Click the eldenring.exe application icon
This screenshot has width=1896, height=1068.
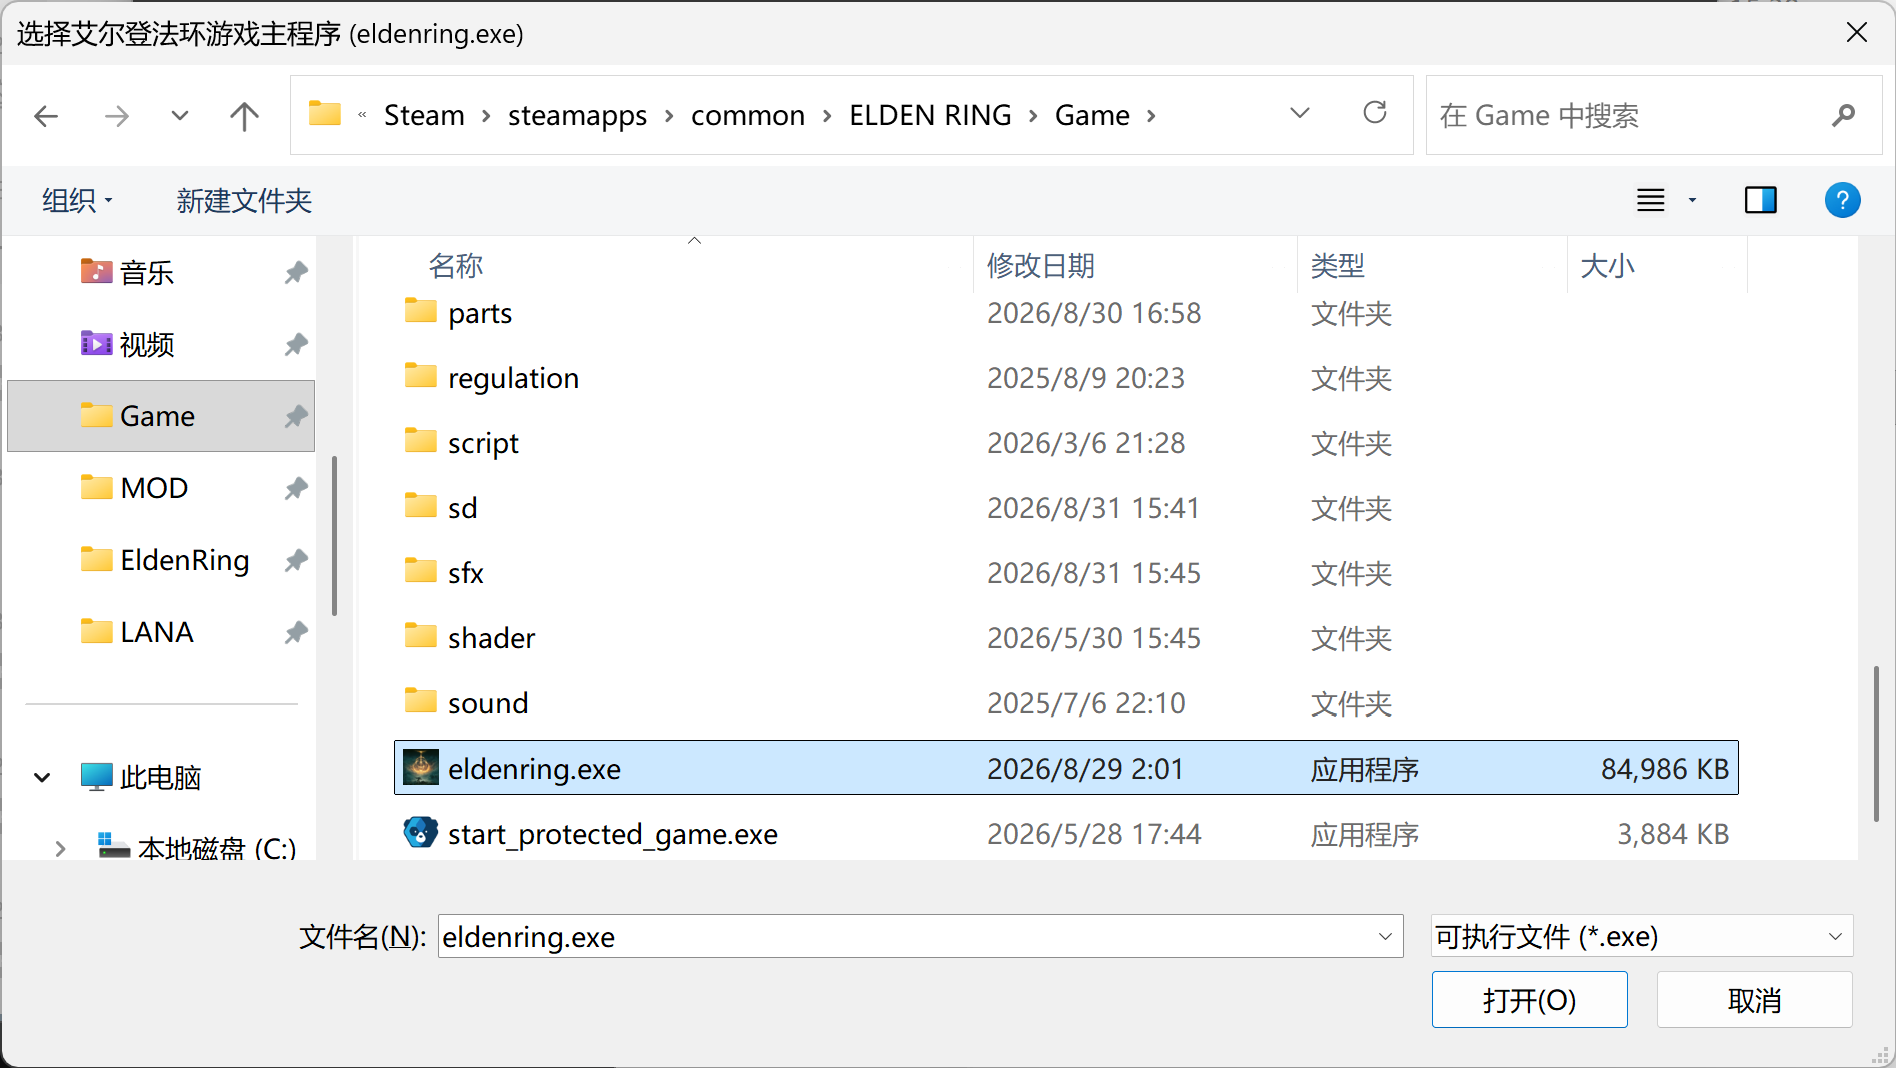tap(421, 767)
